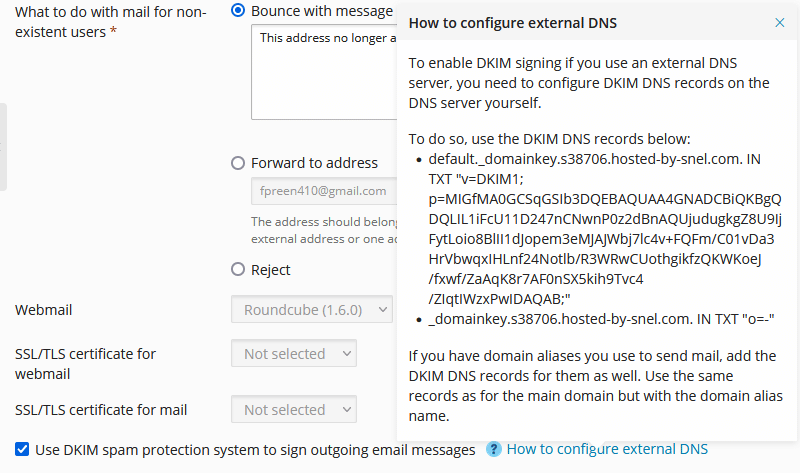Click the Roundcube dropdown chevron arrow
Viewport: 800px width, 473px height.
[x=383, y=309]
